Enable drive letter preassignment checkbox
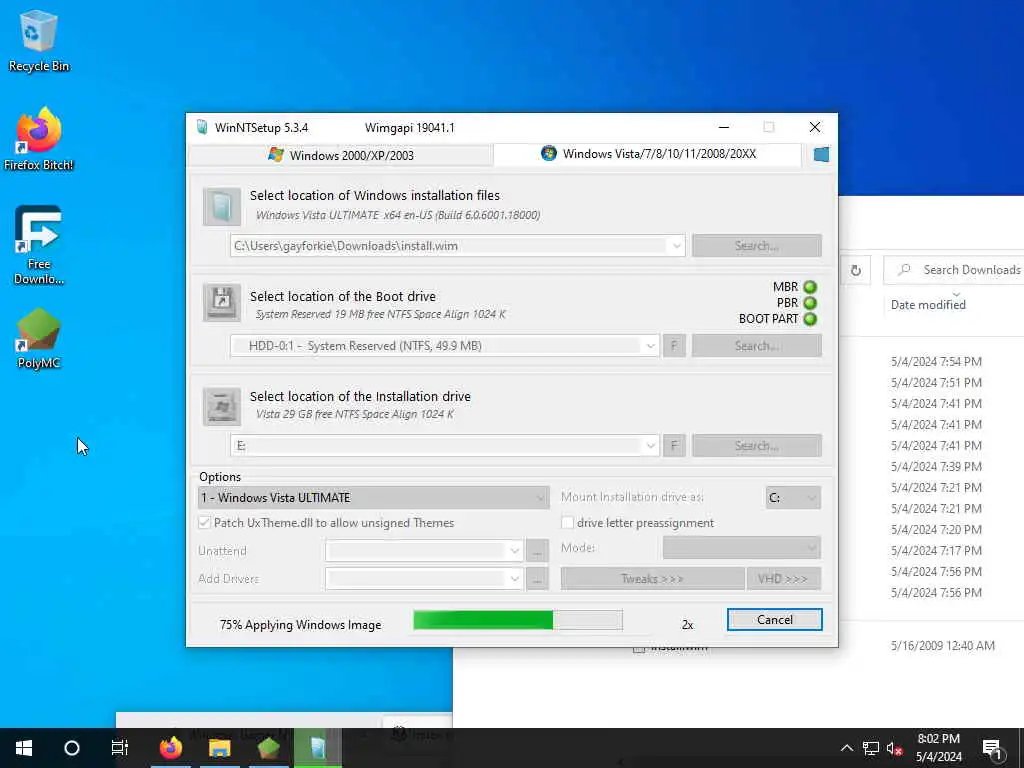Viewport: 1024px width, 768px height. coord(567,522)
